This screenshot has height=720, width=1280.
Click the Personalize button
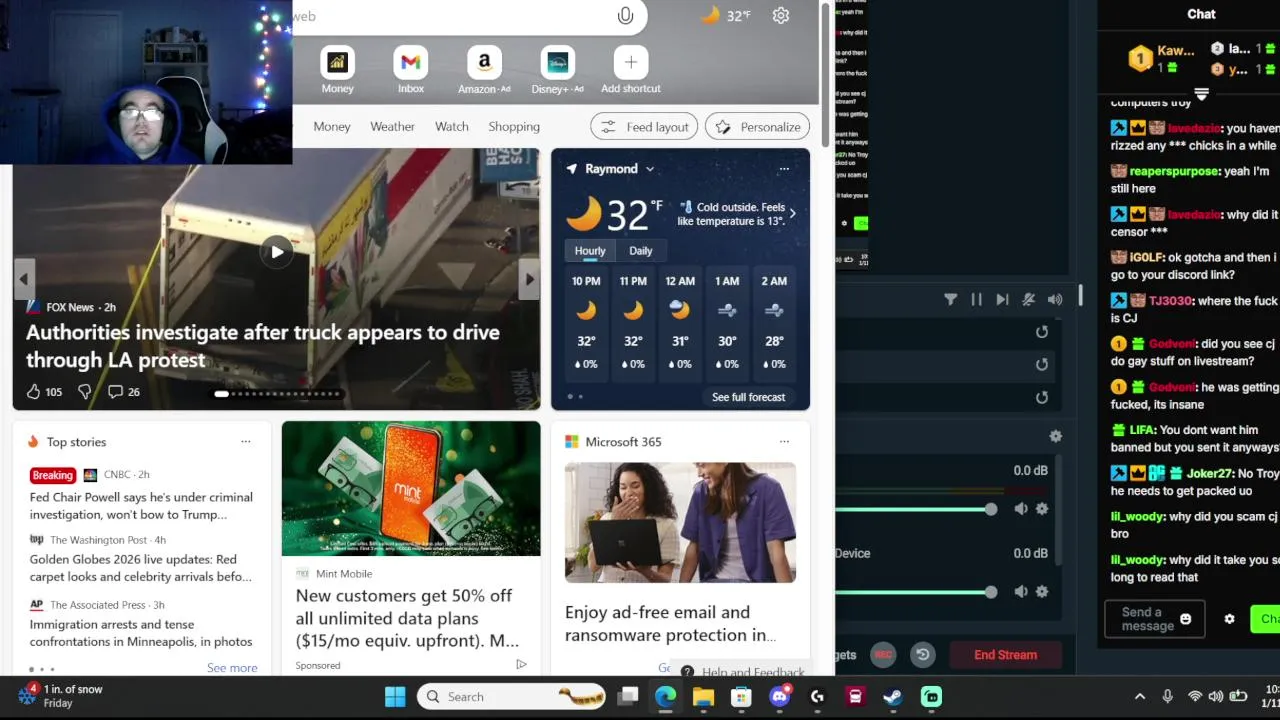[x=757, y=127]
